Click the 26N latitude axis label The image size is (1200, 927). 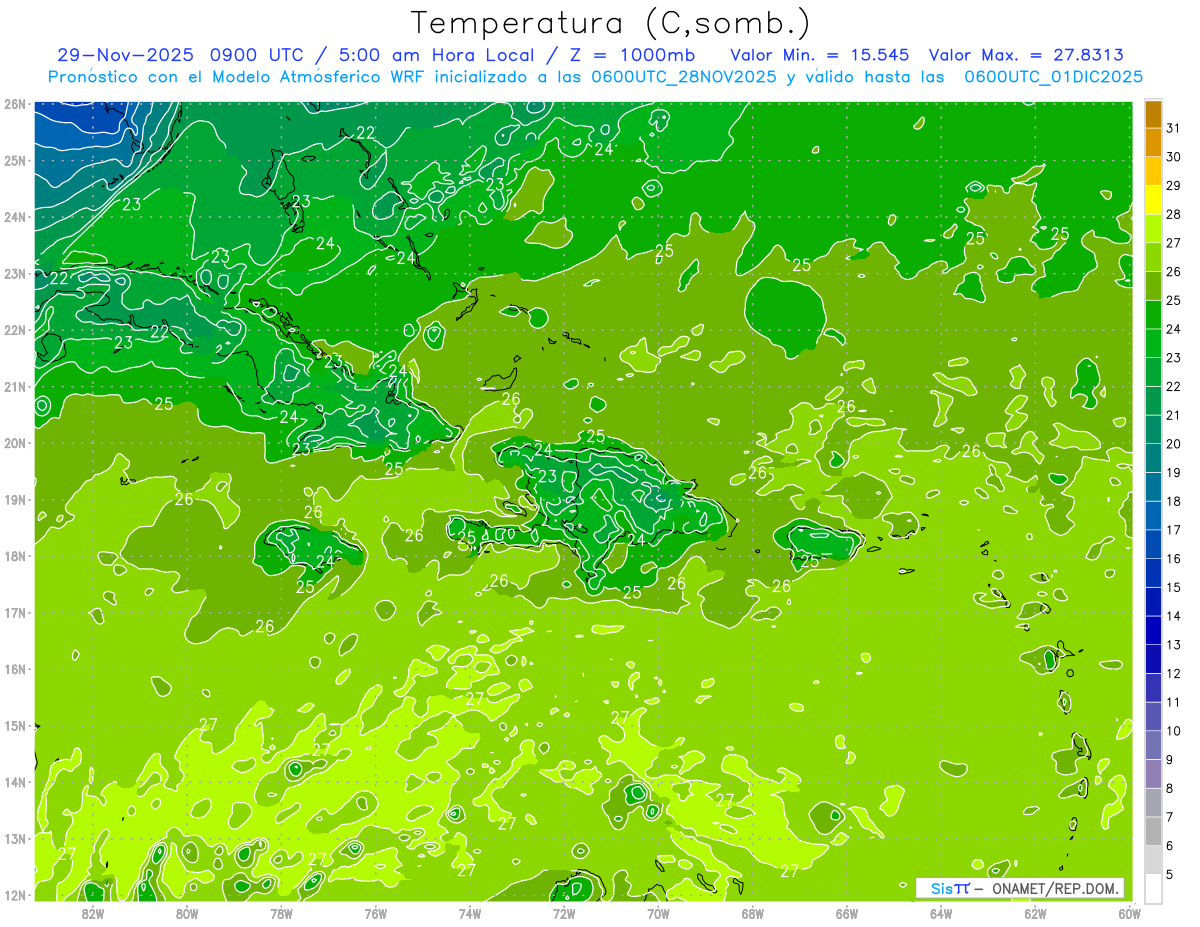pos(14,104)
